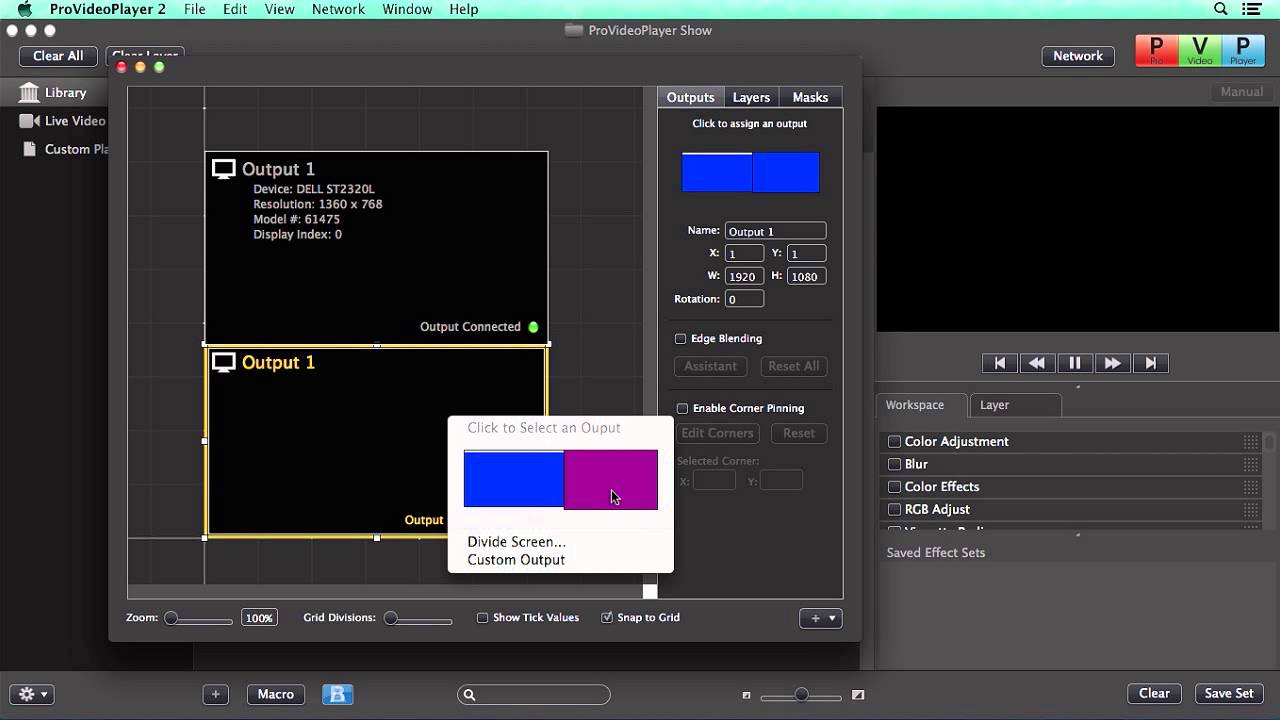The image size is (1280, 720).
Task: Click the Grid Divisions slider
Action: 418,619
